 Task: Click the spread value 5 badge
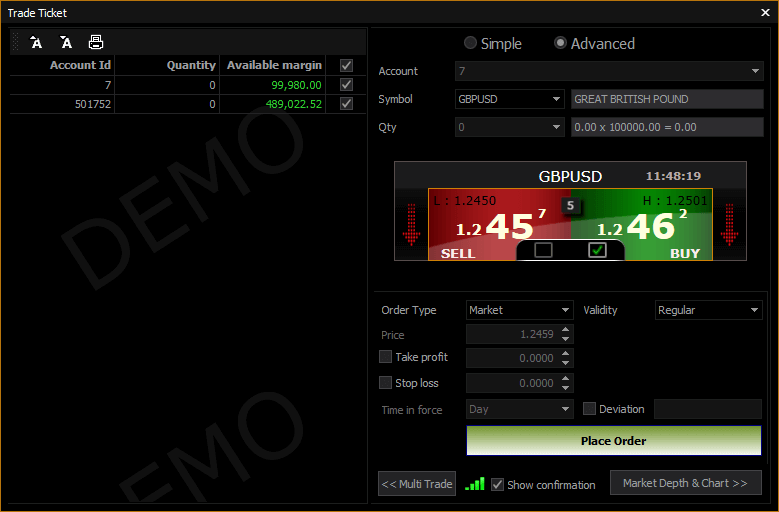tap(570, 206)
